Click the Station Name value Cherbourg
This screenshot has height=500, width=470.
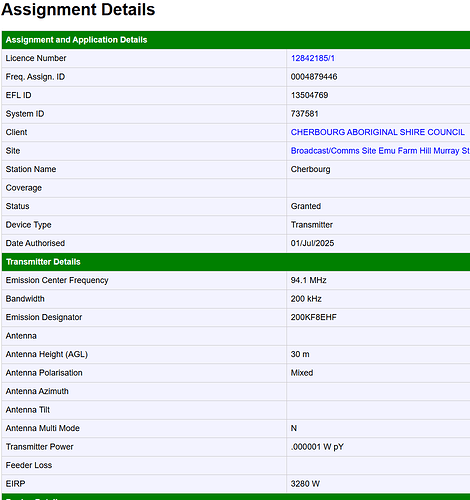[310, 169]
